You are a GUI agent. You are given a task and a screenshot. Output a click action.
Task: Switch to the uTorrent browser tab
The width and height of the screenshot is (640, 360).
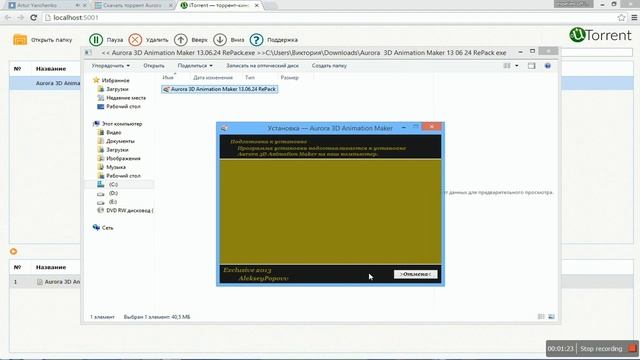tap(220, 5)
